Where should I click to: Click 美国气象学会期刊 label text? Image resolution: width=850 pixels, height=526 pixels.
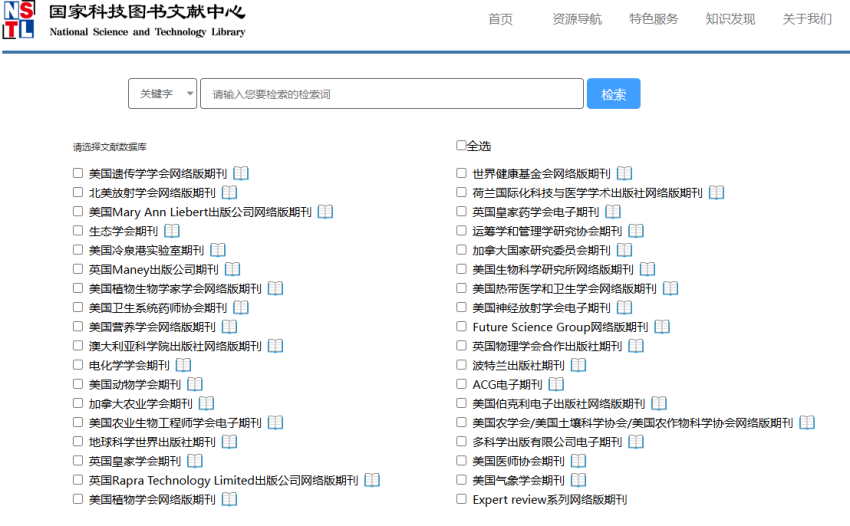(x=518, y=480)
